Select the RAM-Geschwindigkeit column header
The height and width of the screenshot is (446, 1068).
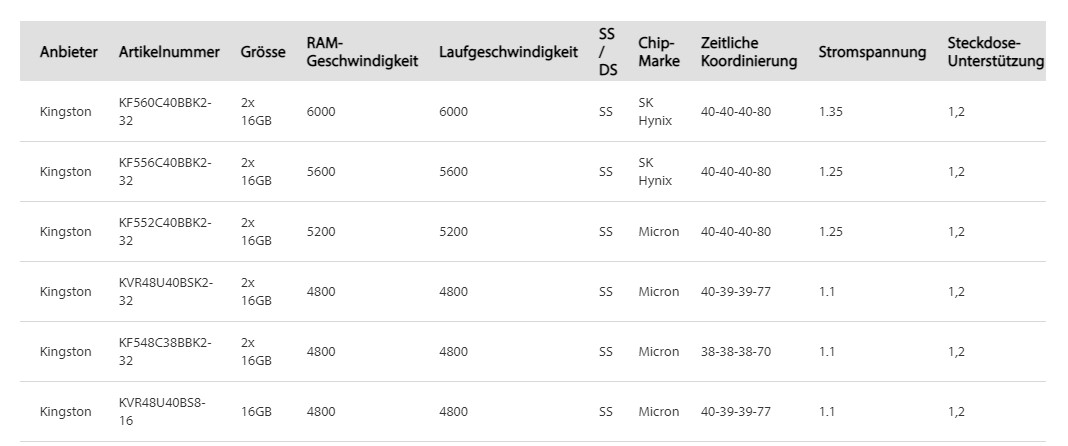coord(362,52)
